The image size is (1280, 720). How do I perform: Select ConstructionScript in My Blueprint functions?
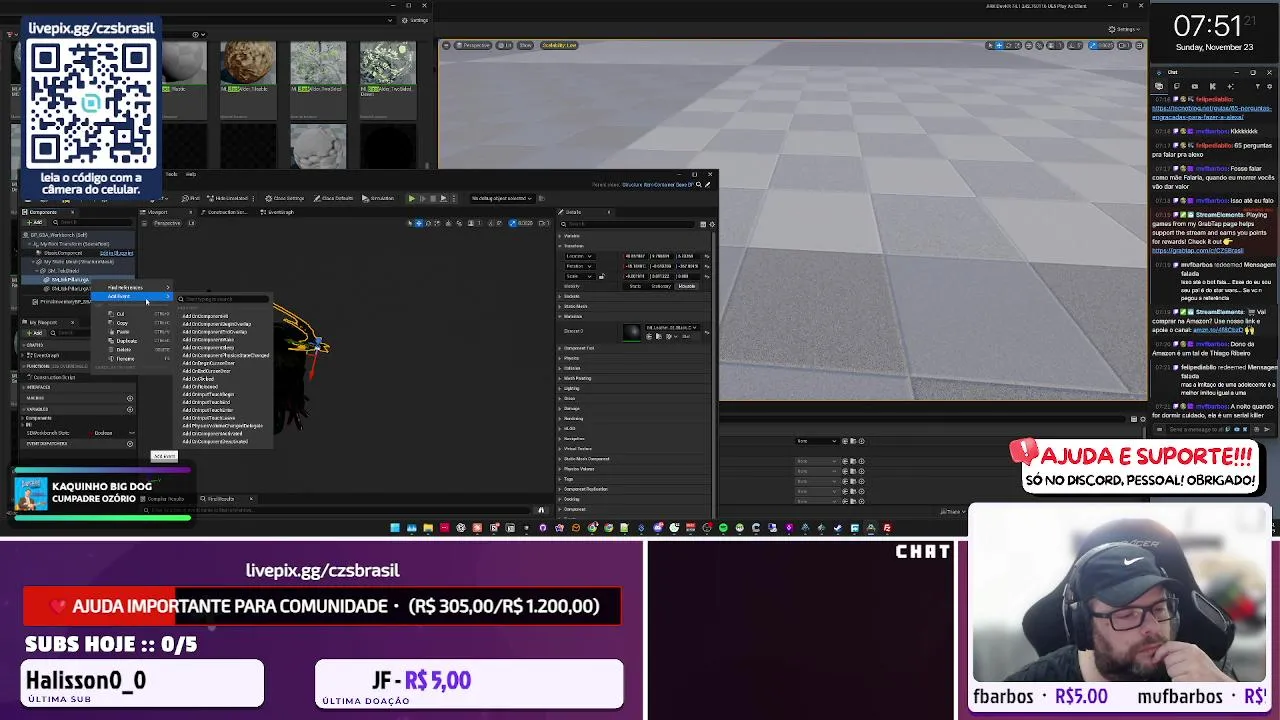[53, 377]
